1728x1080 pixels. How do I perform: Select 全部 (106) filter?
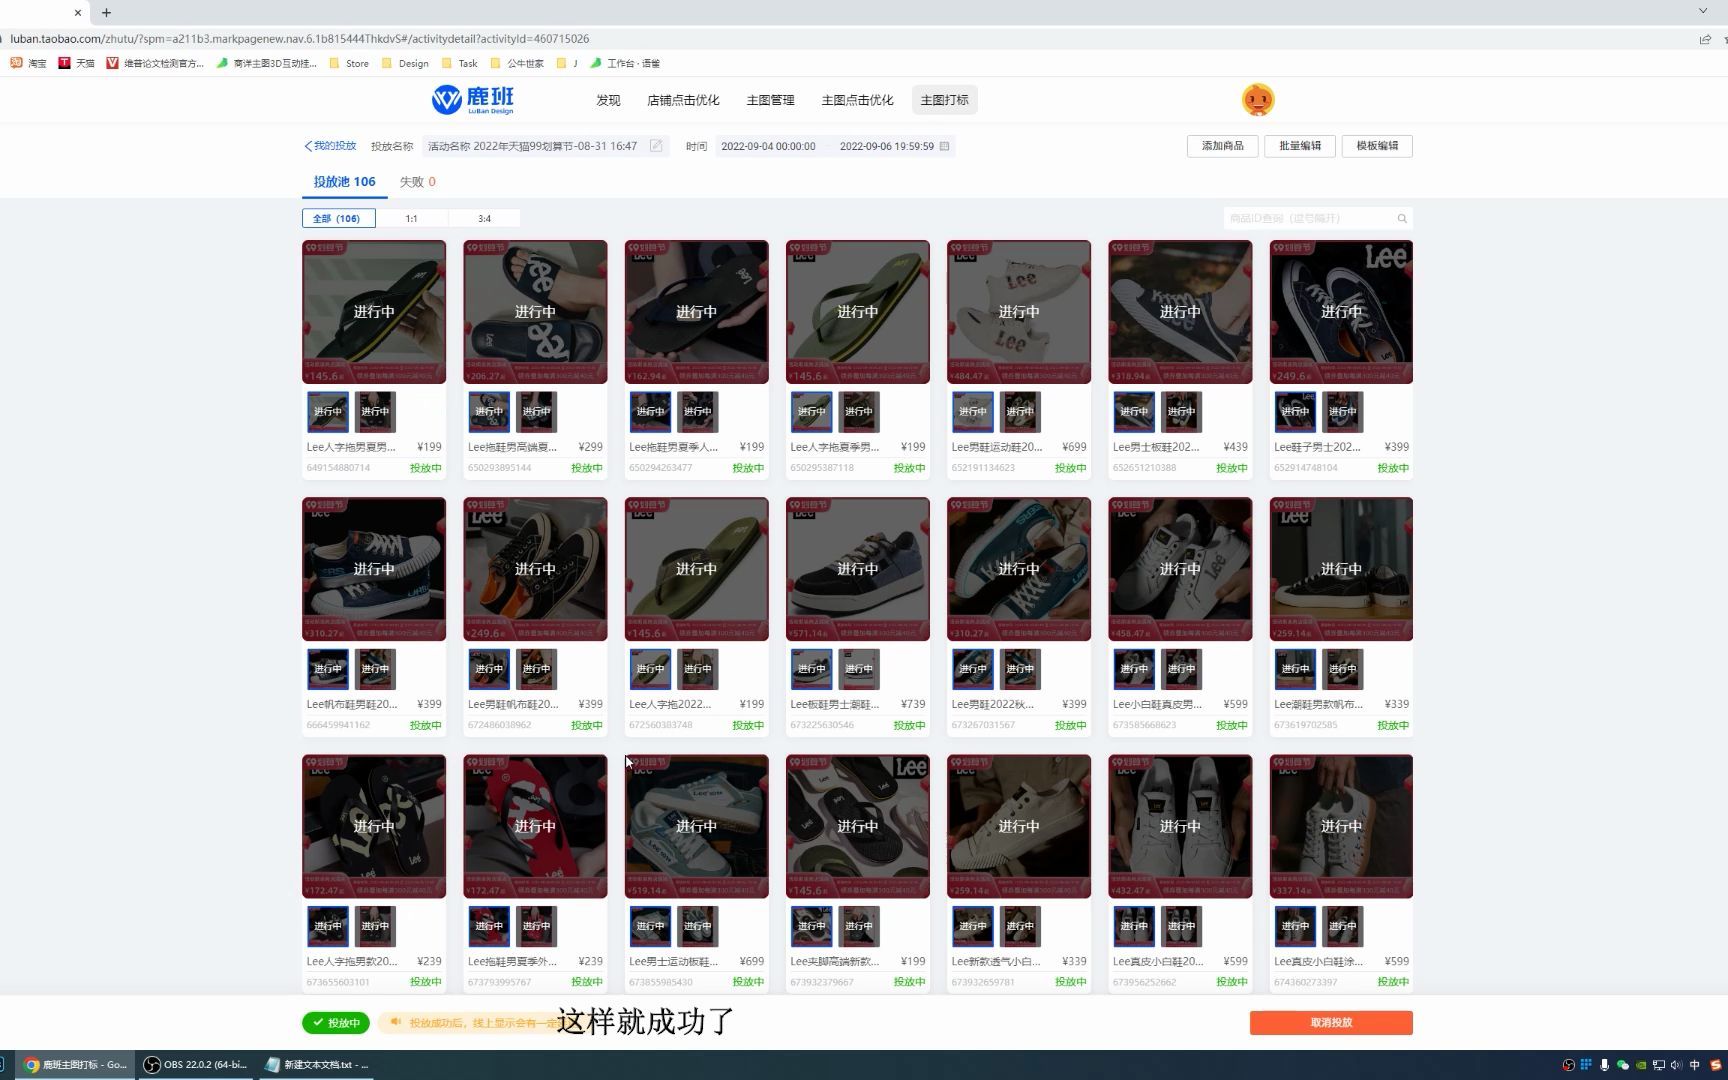pyautogui.click(x=338, y=218)
